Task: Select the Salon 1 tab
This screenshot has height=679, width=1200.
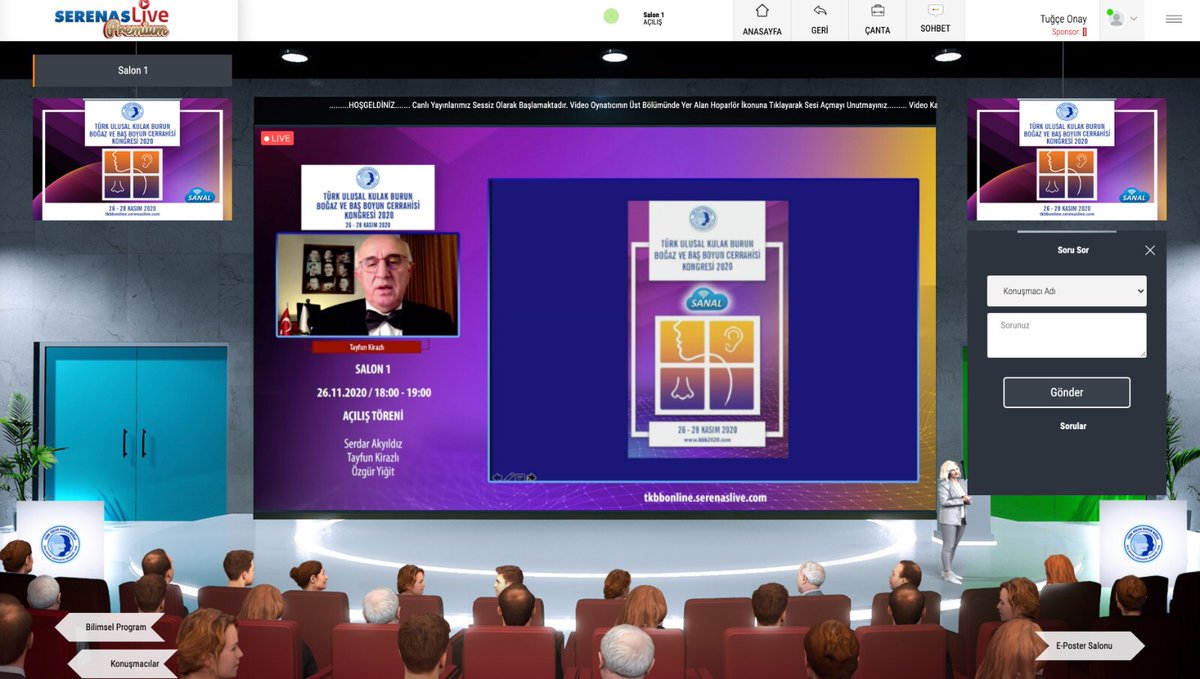Action: [x=132, y=70]
